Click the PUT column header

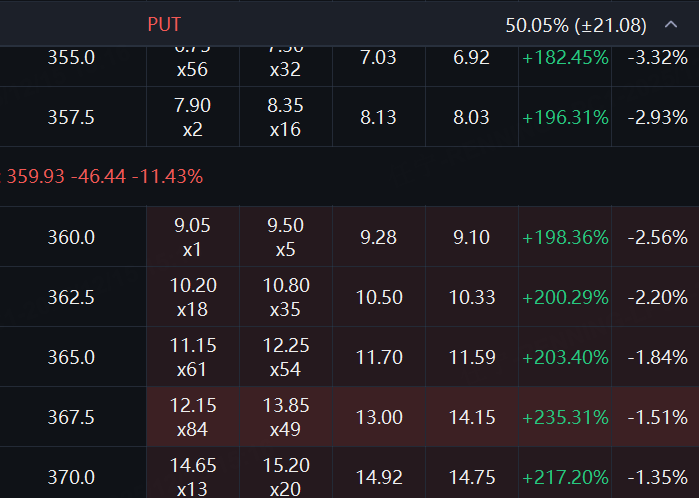point(164,24)
